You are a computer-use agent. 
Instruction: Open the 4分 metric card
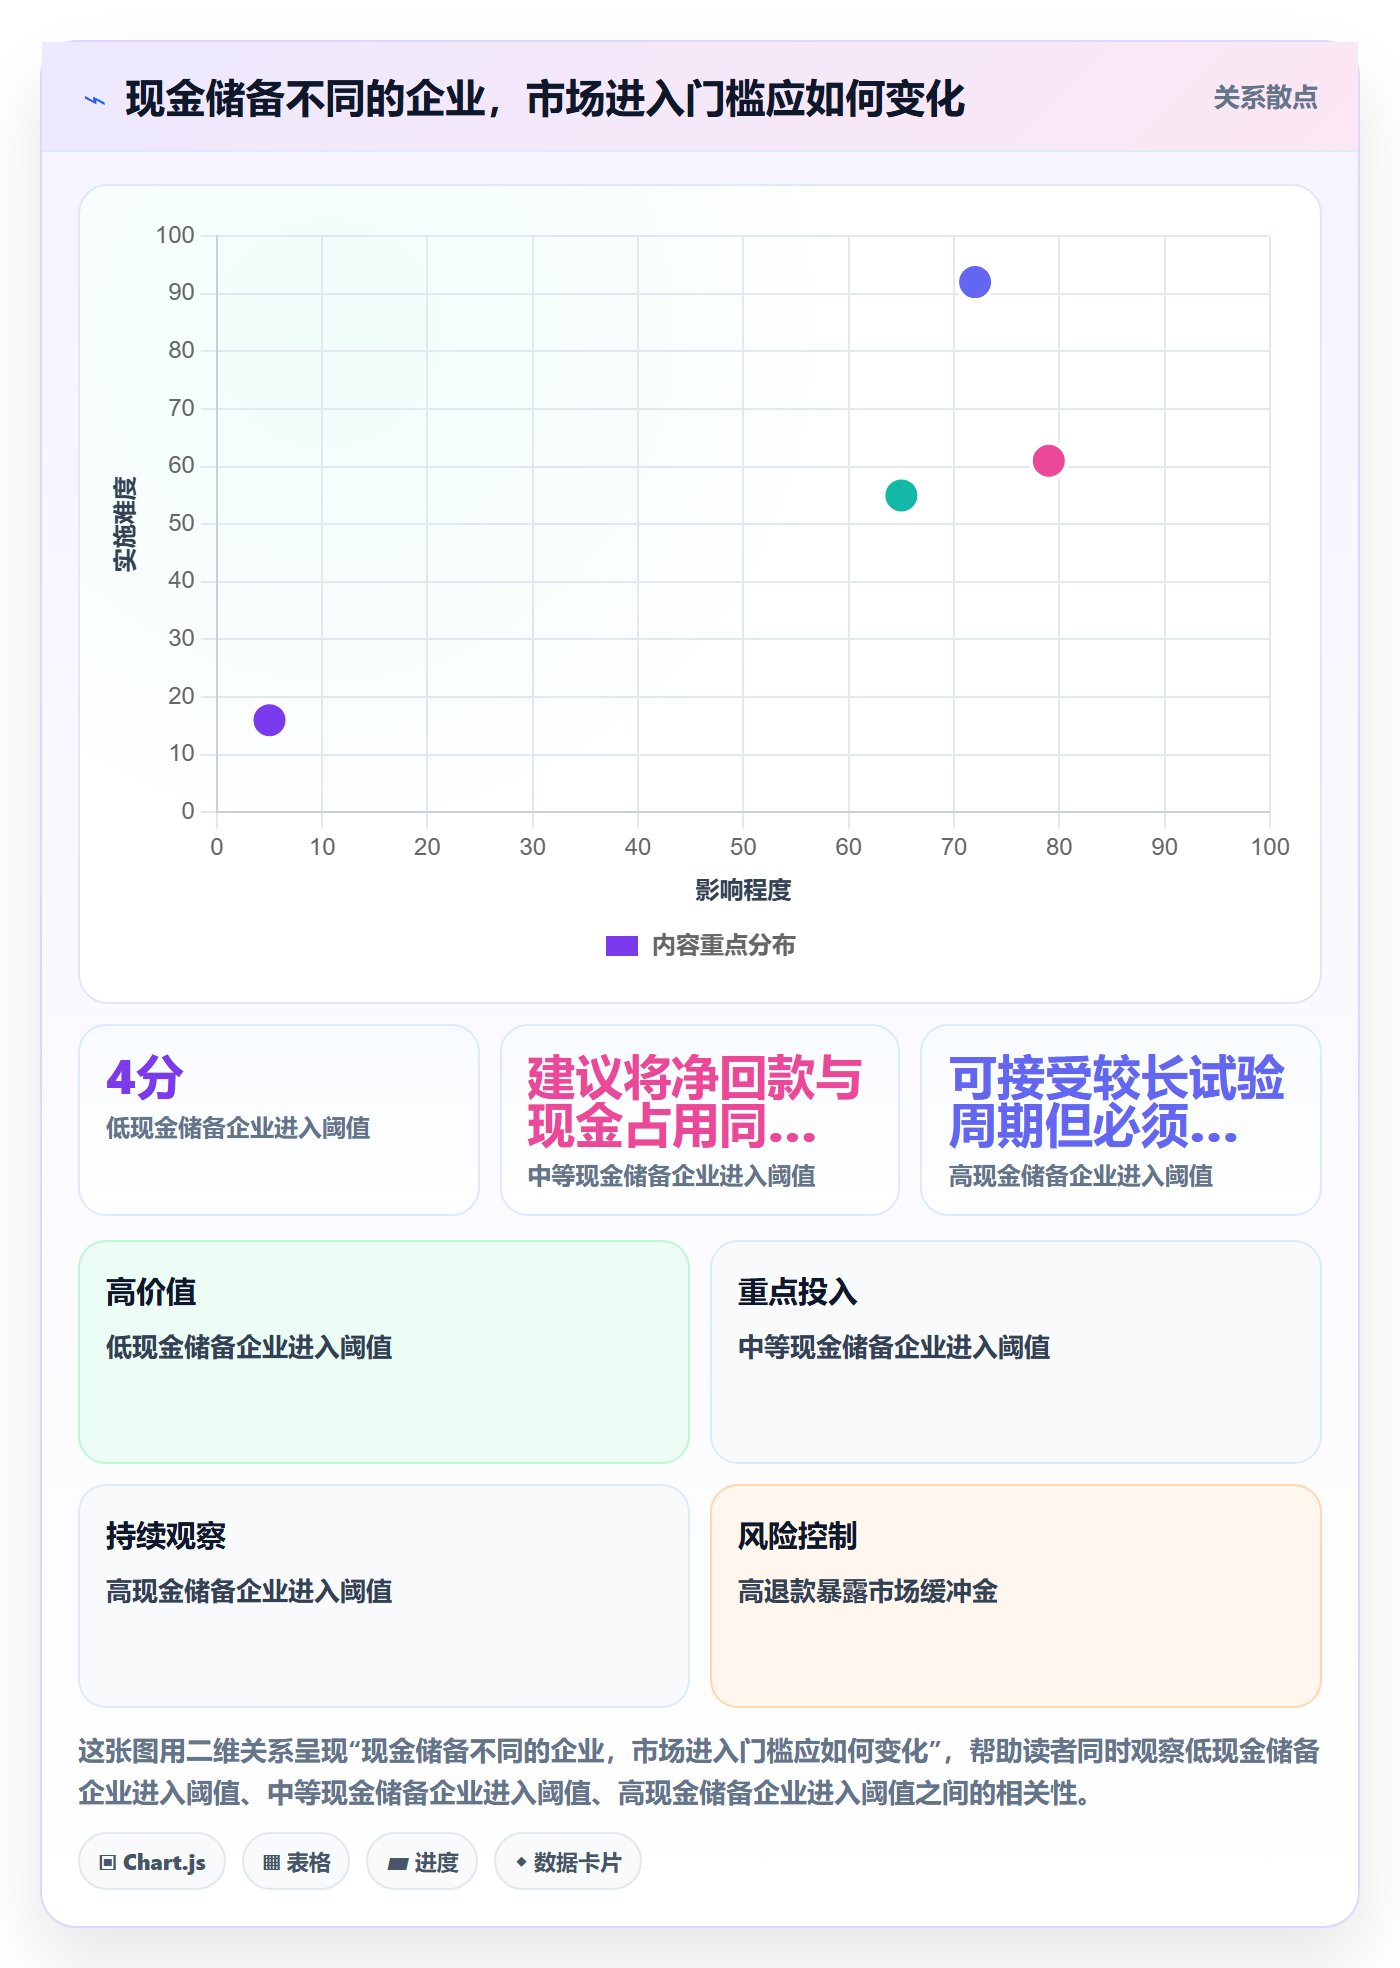point(279,1120)
